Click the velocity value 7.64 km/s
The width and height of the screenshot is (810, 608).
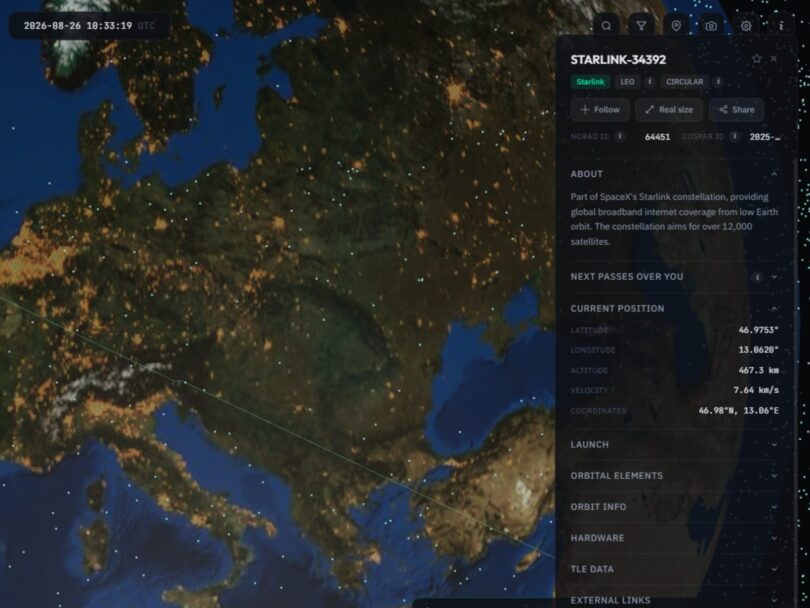coord(756,390)
